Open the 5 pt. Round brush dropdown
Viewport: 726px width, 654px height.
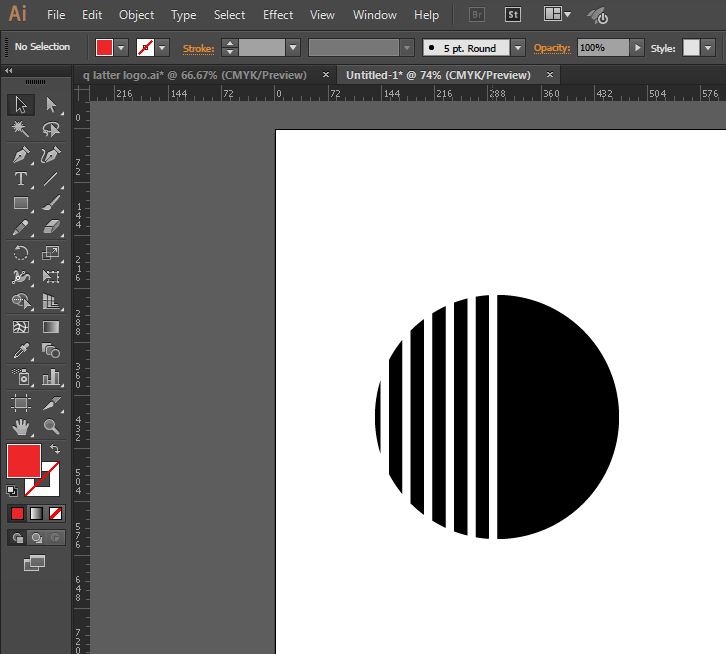[517, 47]
